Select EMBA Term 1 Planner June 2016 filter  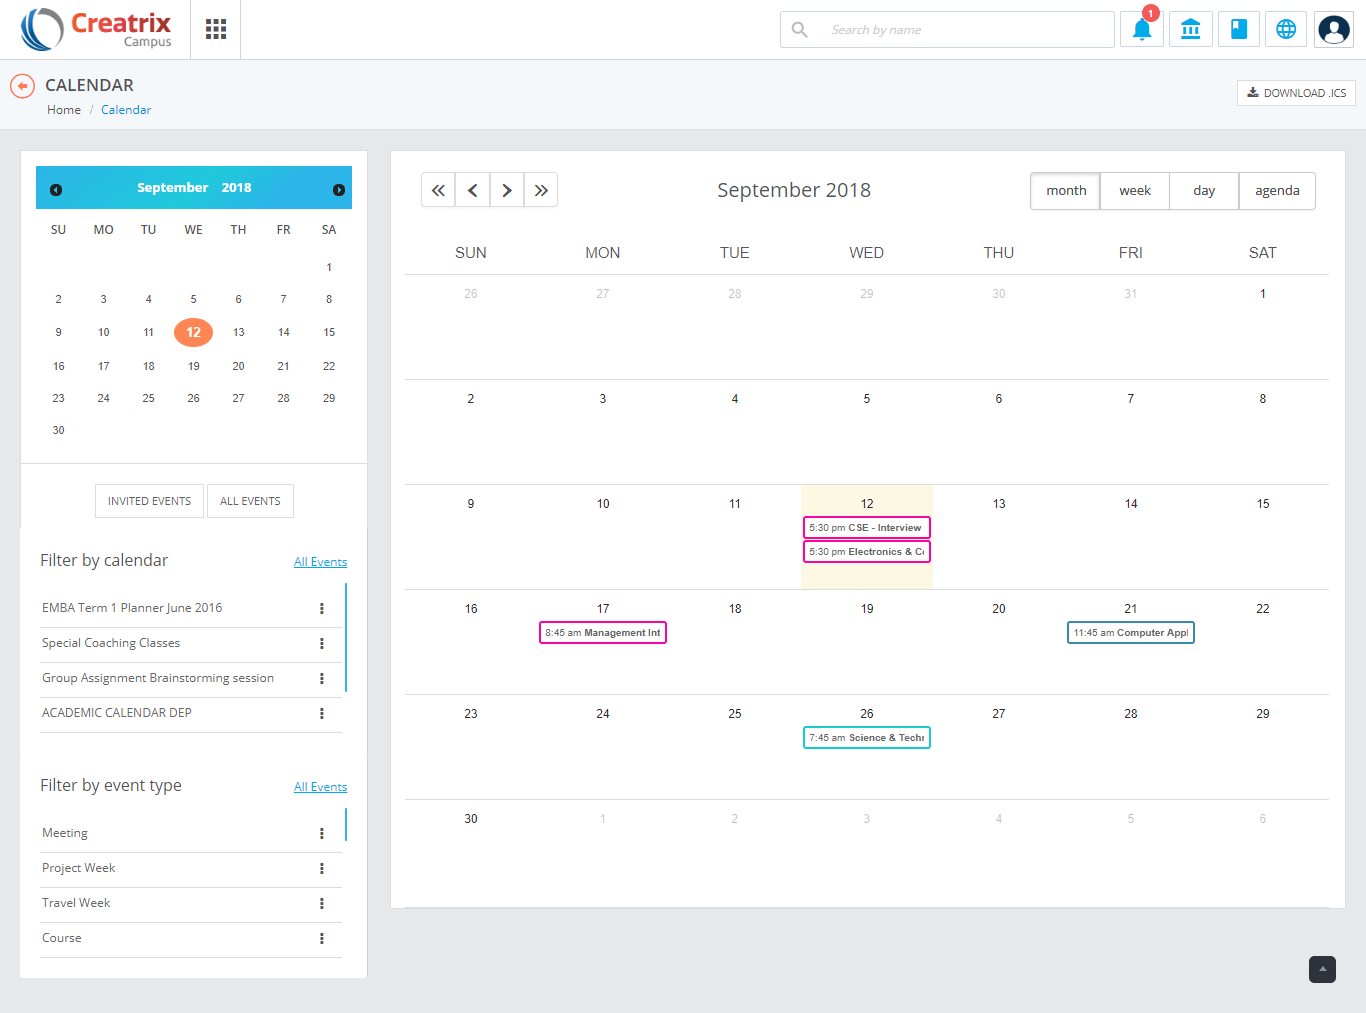tap(132, 608)
